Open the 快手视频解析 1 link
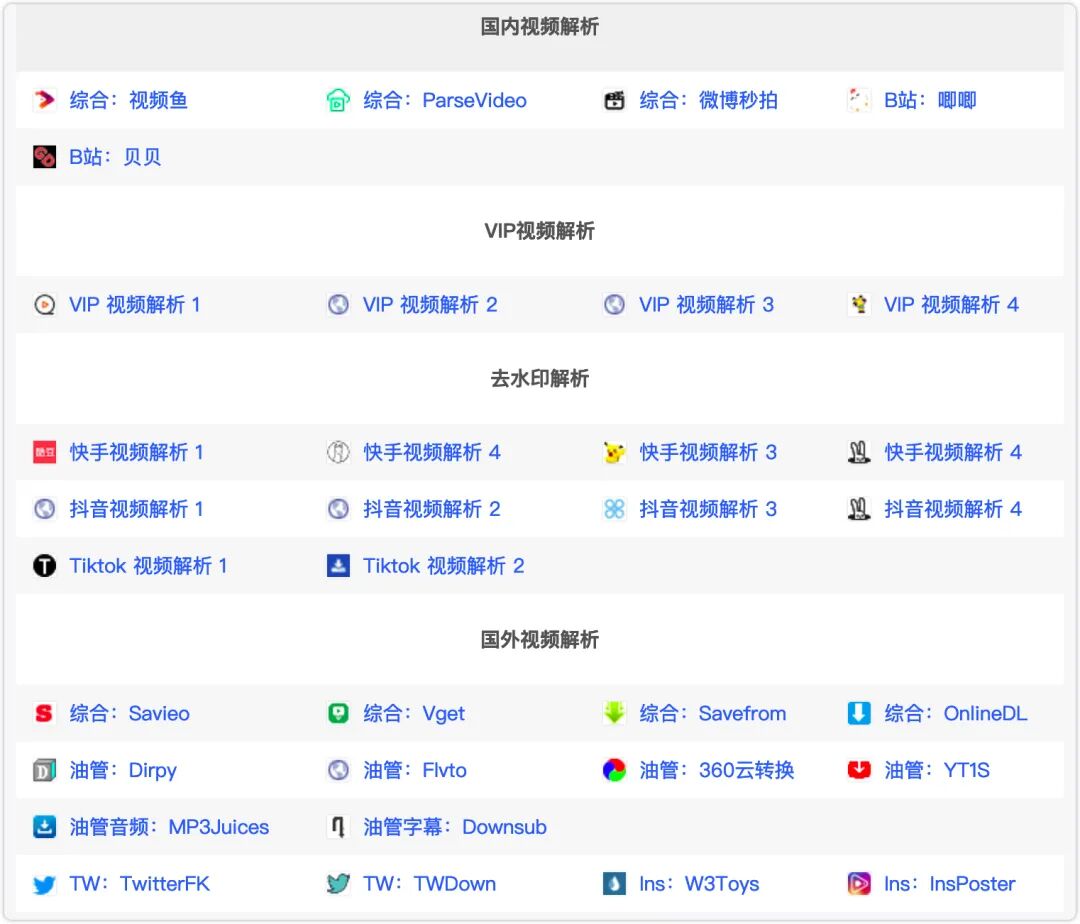 136,452
